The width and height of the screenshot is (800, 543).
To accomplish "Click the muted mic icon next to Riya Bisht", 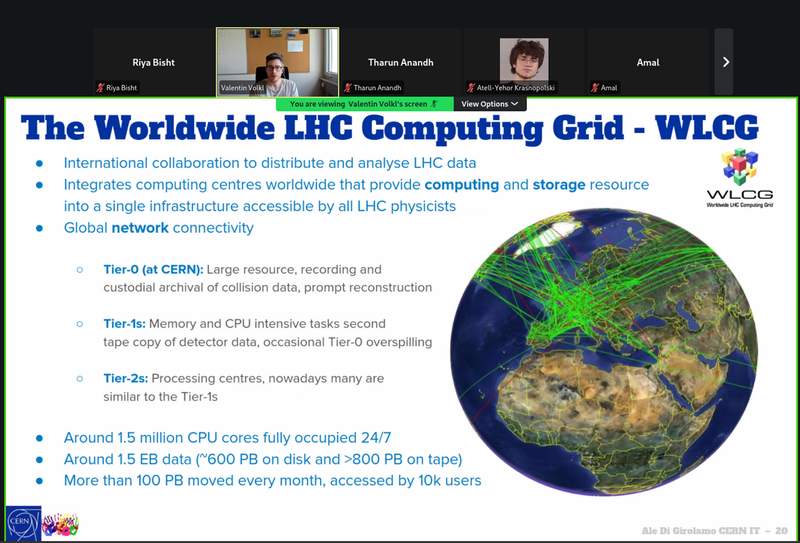I will tap(101, 88).
